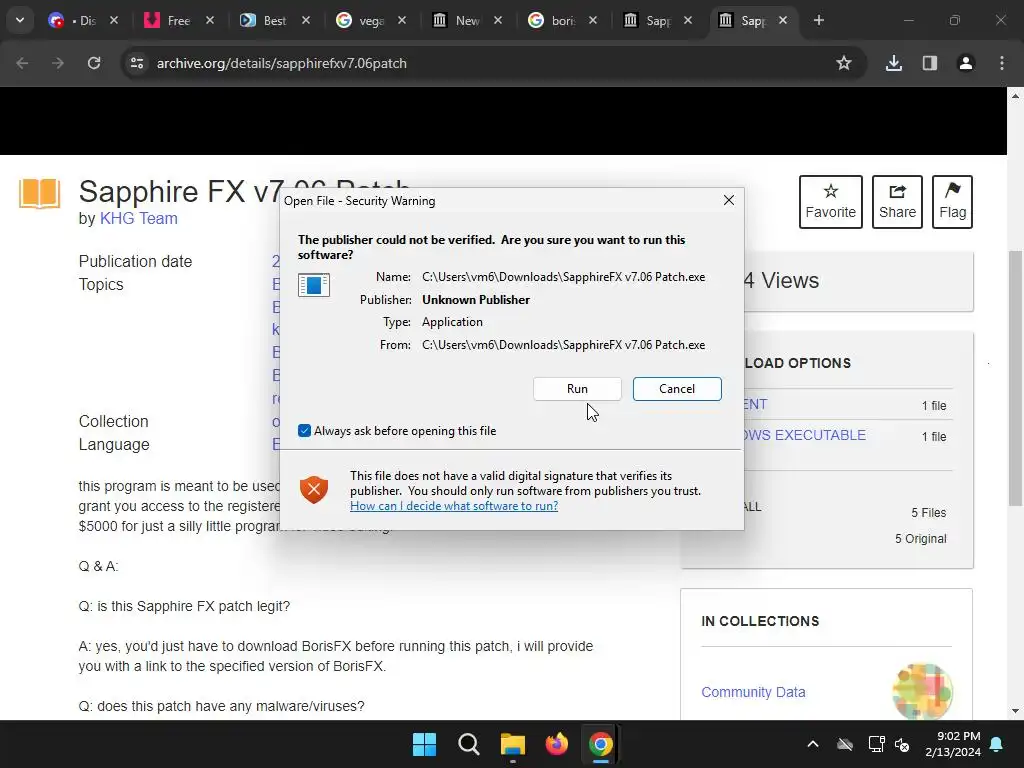Open Chrome three-dot menu

click(x=1002, y=63)
